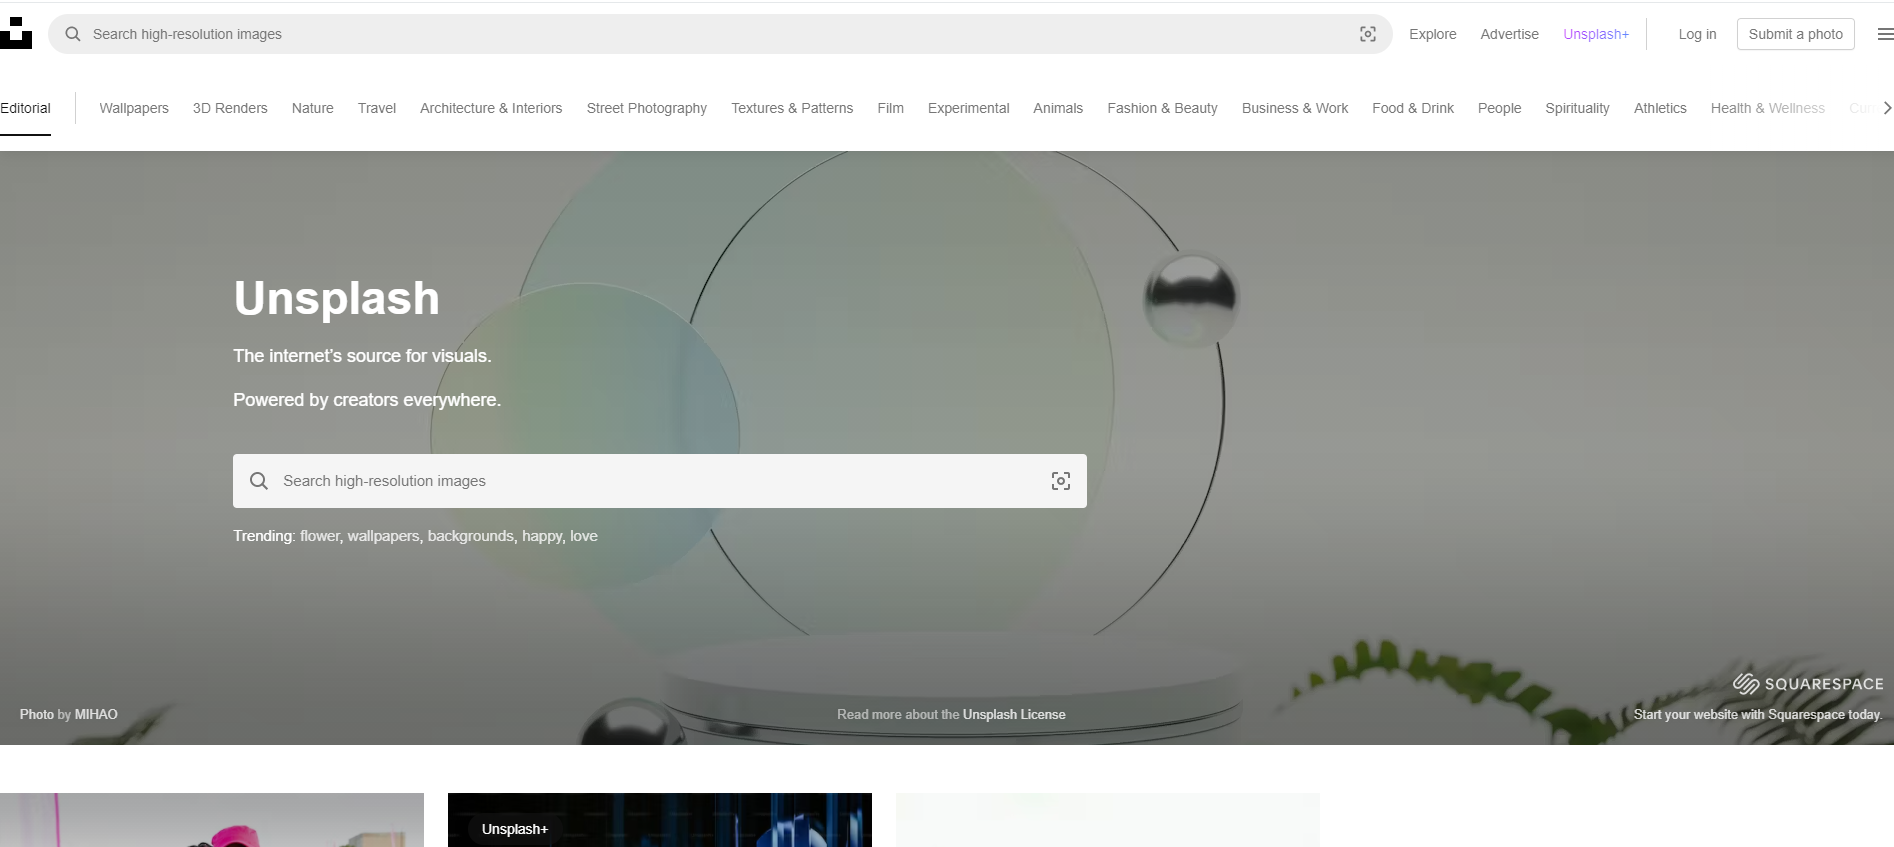
Task: Click trending term wallpapers
Action: tap(383, 536)
